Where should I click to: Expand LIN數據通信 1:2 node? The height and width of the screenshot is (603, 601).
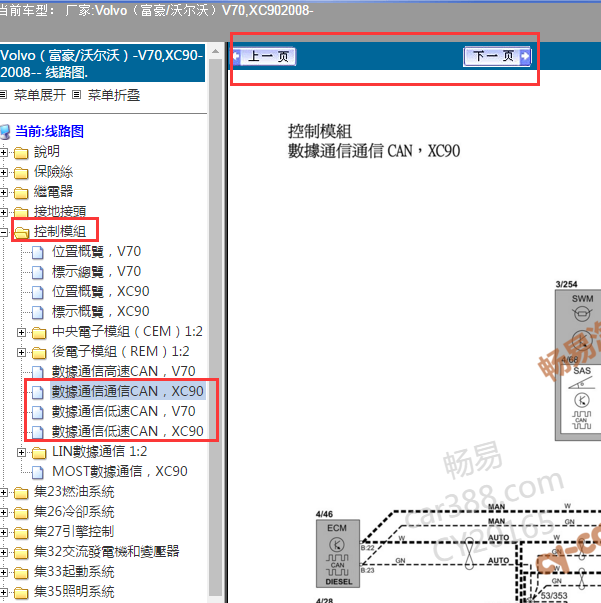(22, 452)
